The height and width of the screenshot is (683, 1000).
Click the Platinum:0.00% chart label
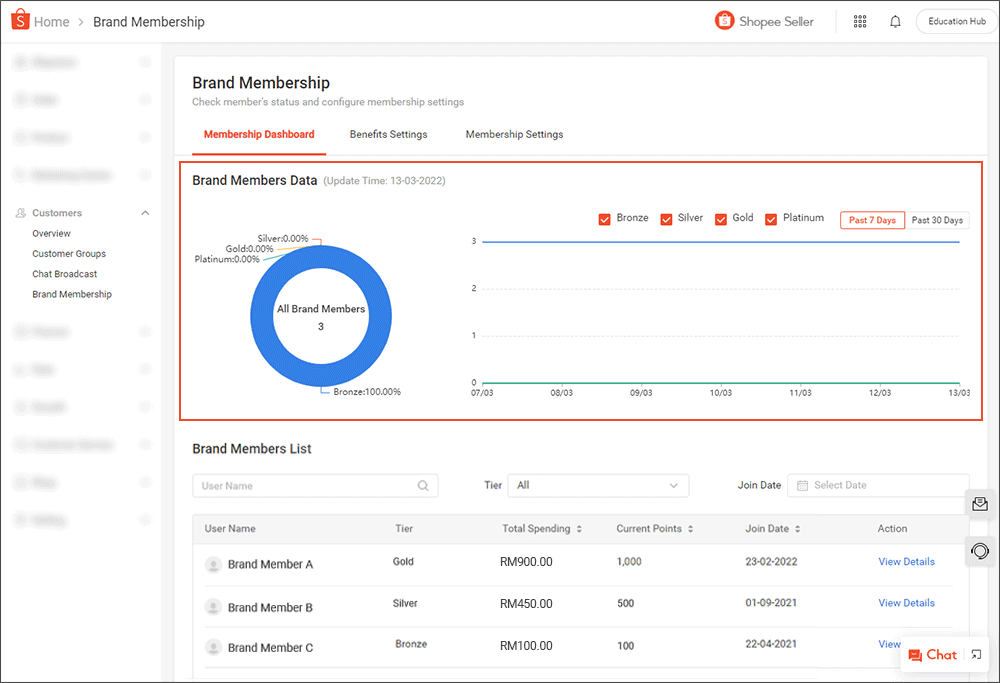227,259
